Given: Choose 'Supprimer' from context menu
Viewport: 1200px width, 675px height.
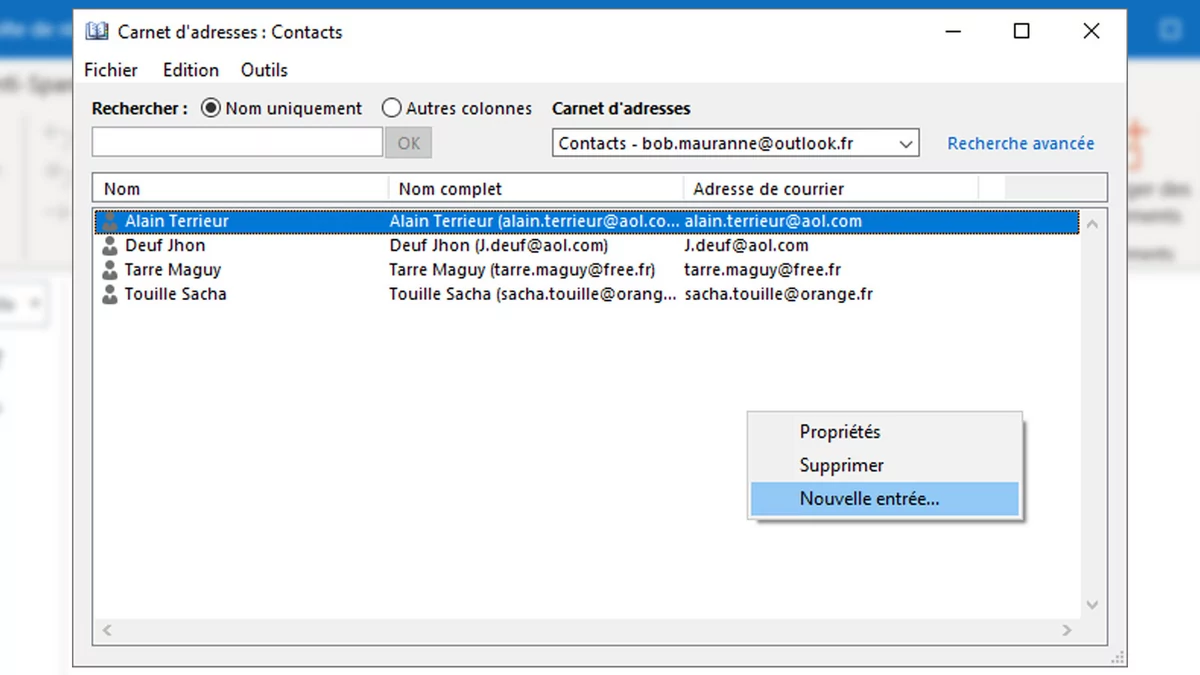Looking at the screenshot, I should tap(842, 465).
